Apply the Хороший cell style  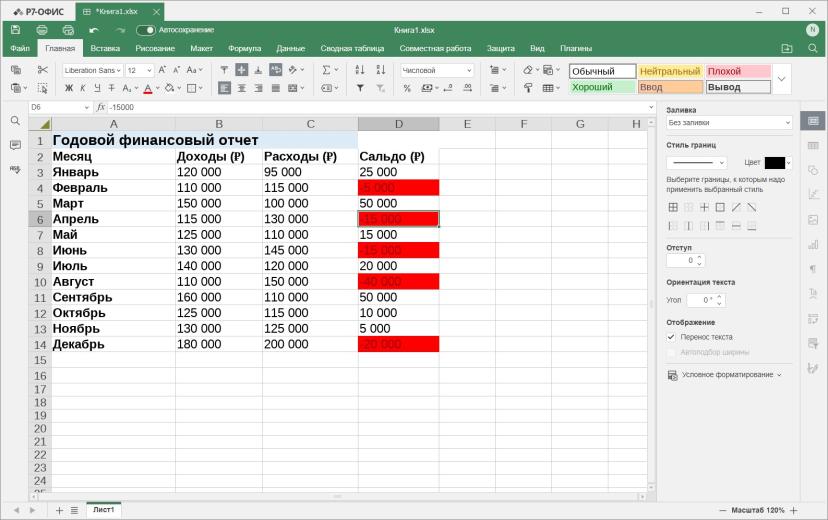pyautogui.click(x=603, y=87)
